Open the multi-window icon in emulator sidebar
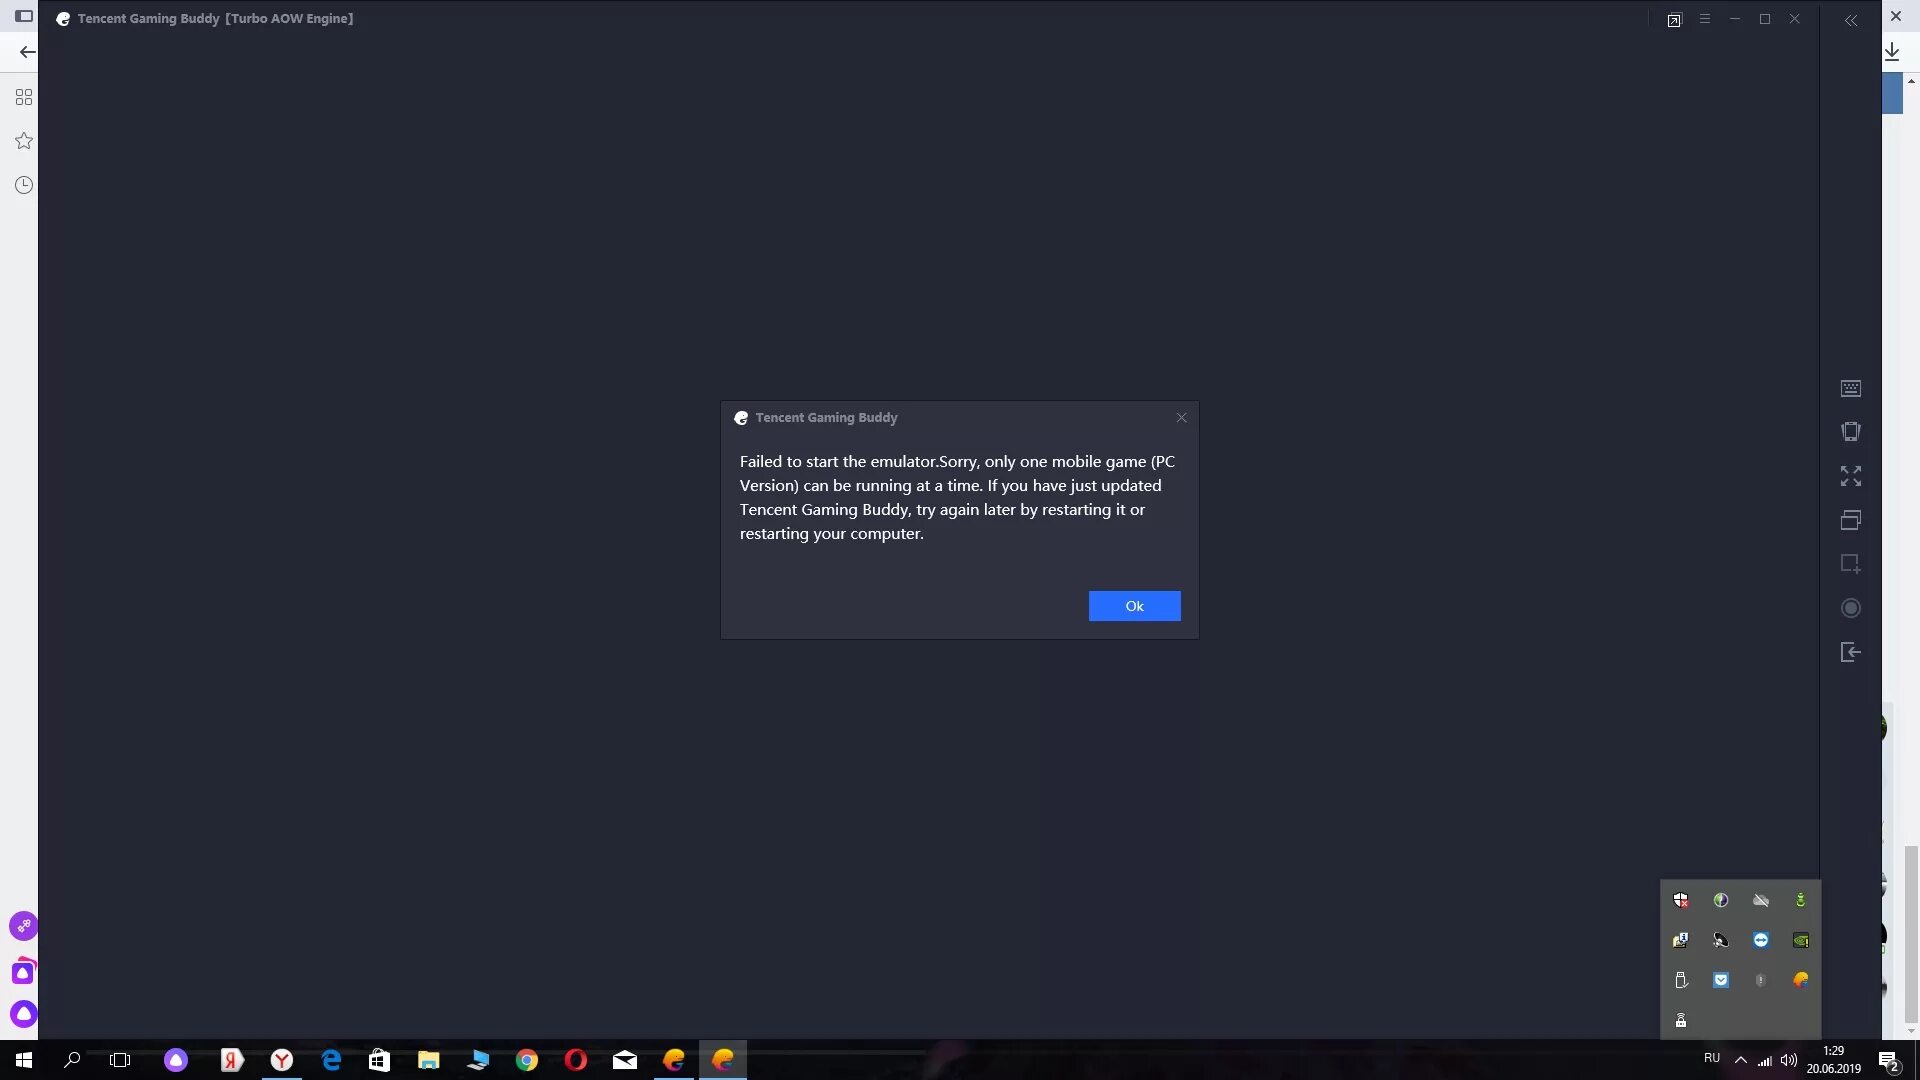This screenshot has width=1920, height=1080. point(1851,520)
